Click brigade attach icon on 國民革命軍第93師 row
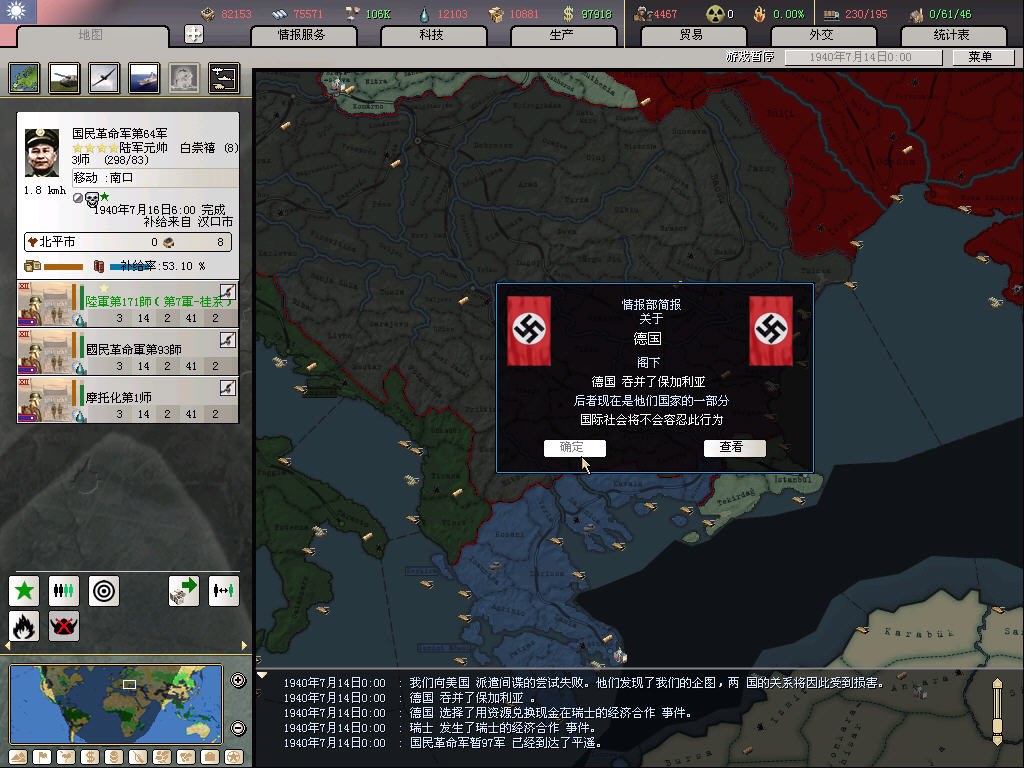The height and width of the screenshot is (768, 1024). tap(227, 340)
